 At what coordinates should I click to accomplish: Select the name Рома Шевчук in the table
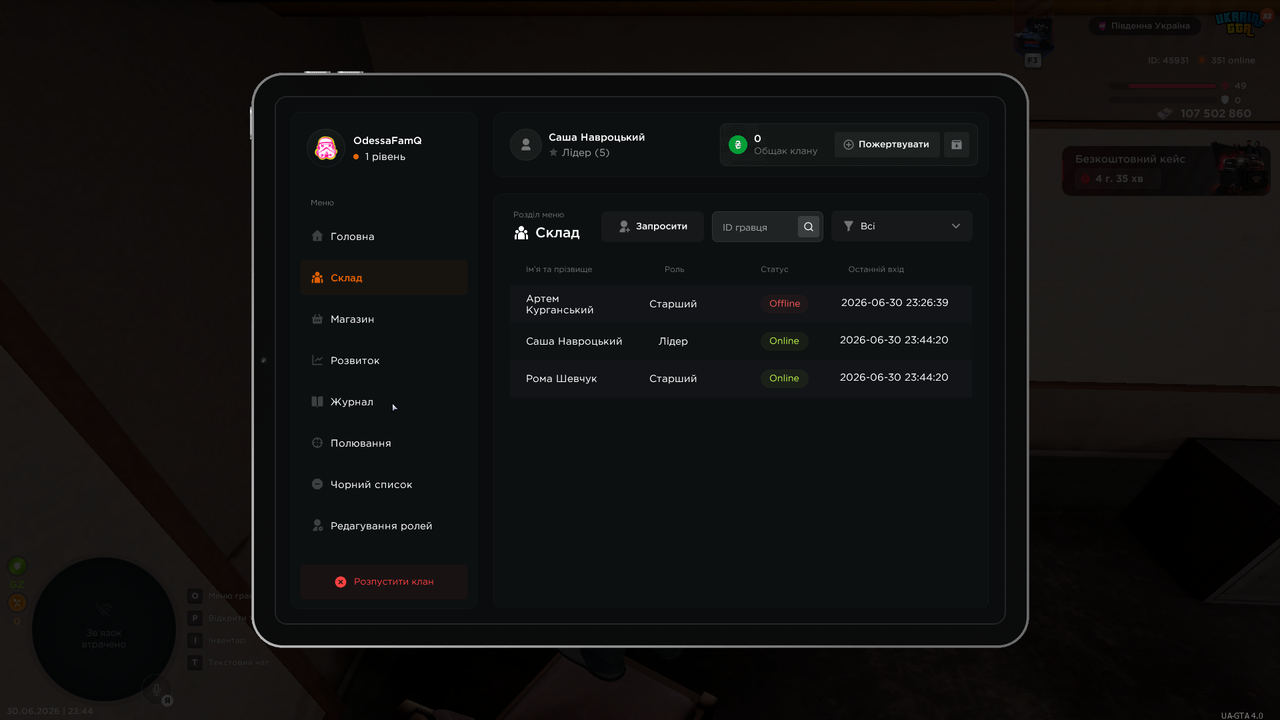pyautogui.click(x=561, y=379)
